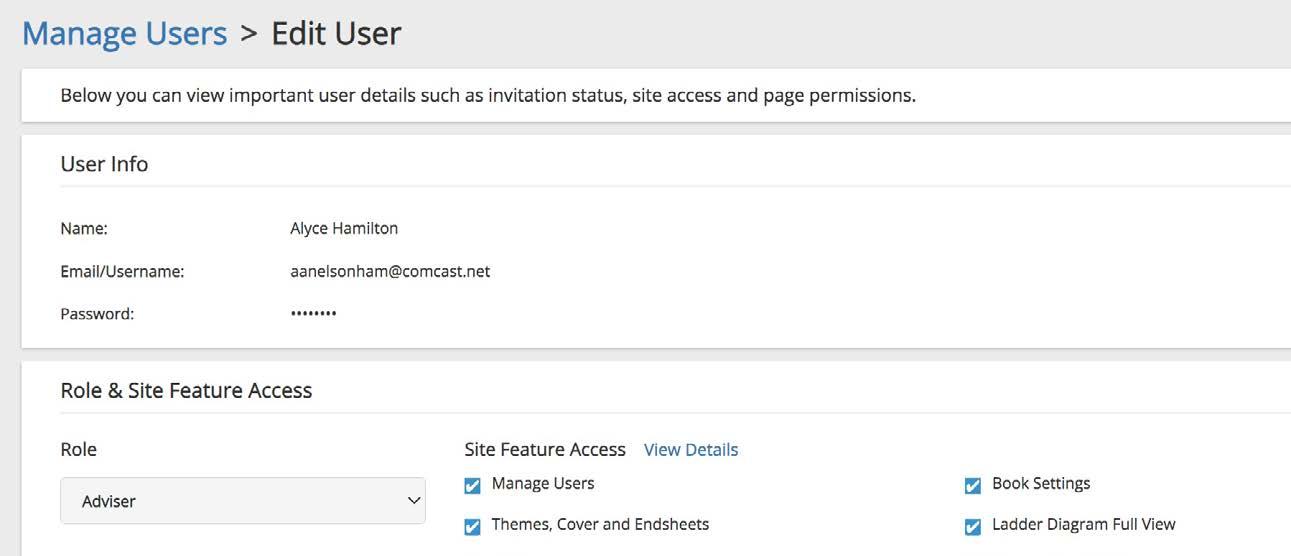The width and height of the screenshot is (1291, 556).
Task: Click the 'Book Settings' label text
Action: click(x=1041, y=484)
